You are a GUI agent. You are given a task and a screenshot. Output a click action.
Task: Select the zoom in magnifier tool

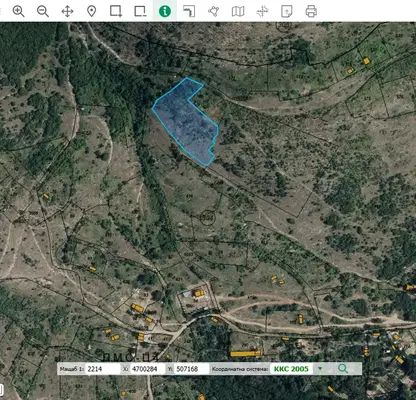[18, 11]
